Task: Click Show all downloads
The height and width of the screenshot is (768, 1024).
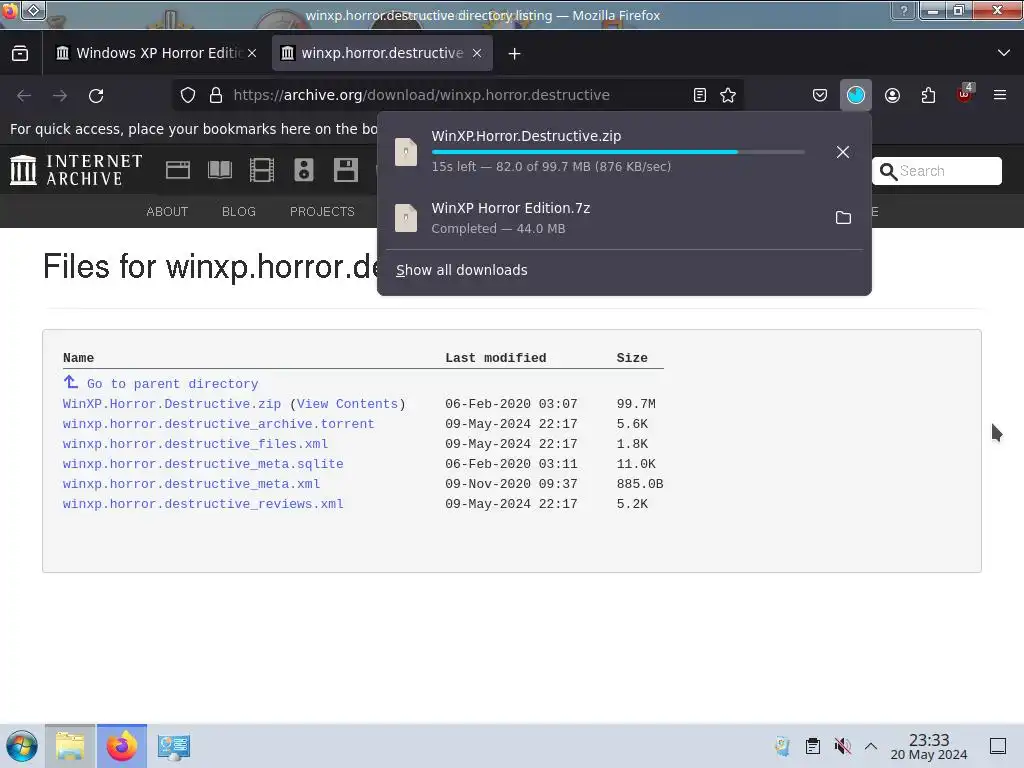Action: pyautogui.click(x=462, y=270)
